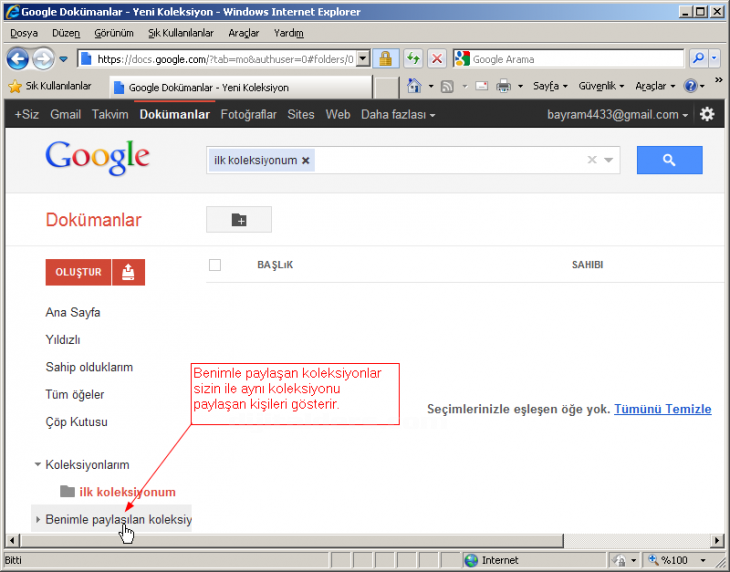Clear the search box with the grey X

(x=592, y=160)
